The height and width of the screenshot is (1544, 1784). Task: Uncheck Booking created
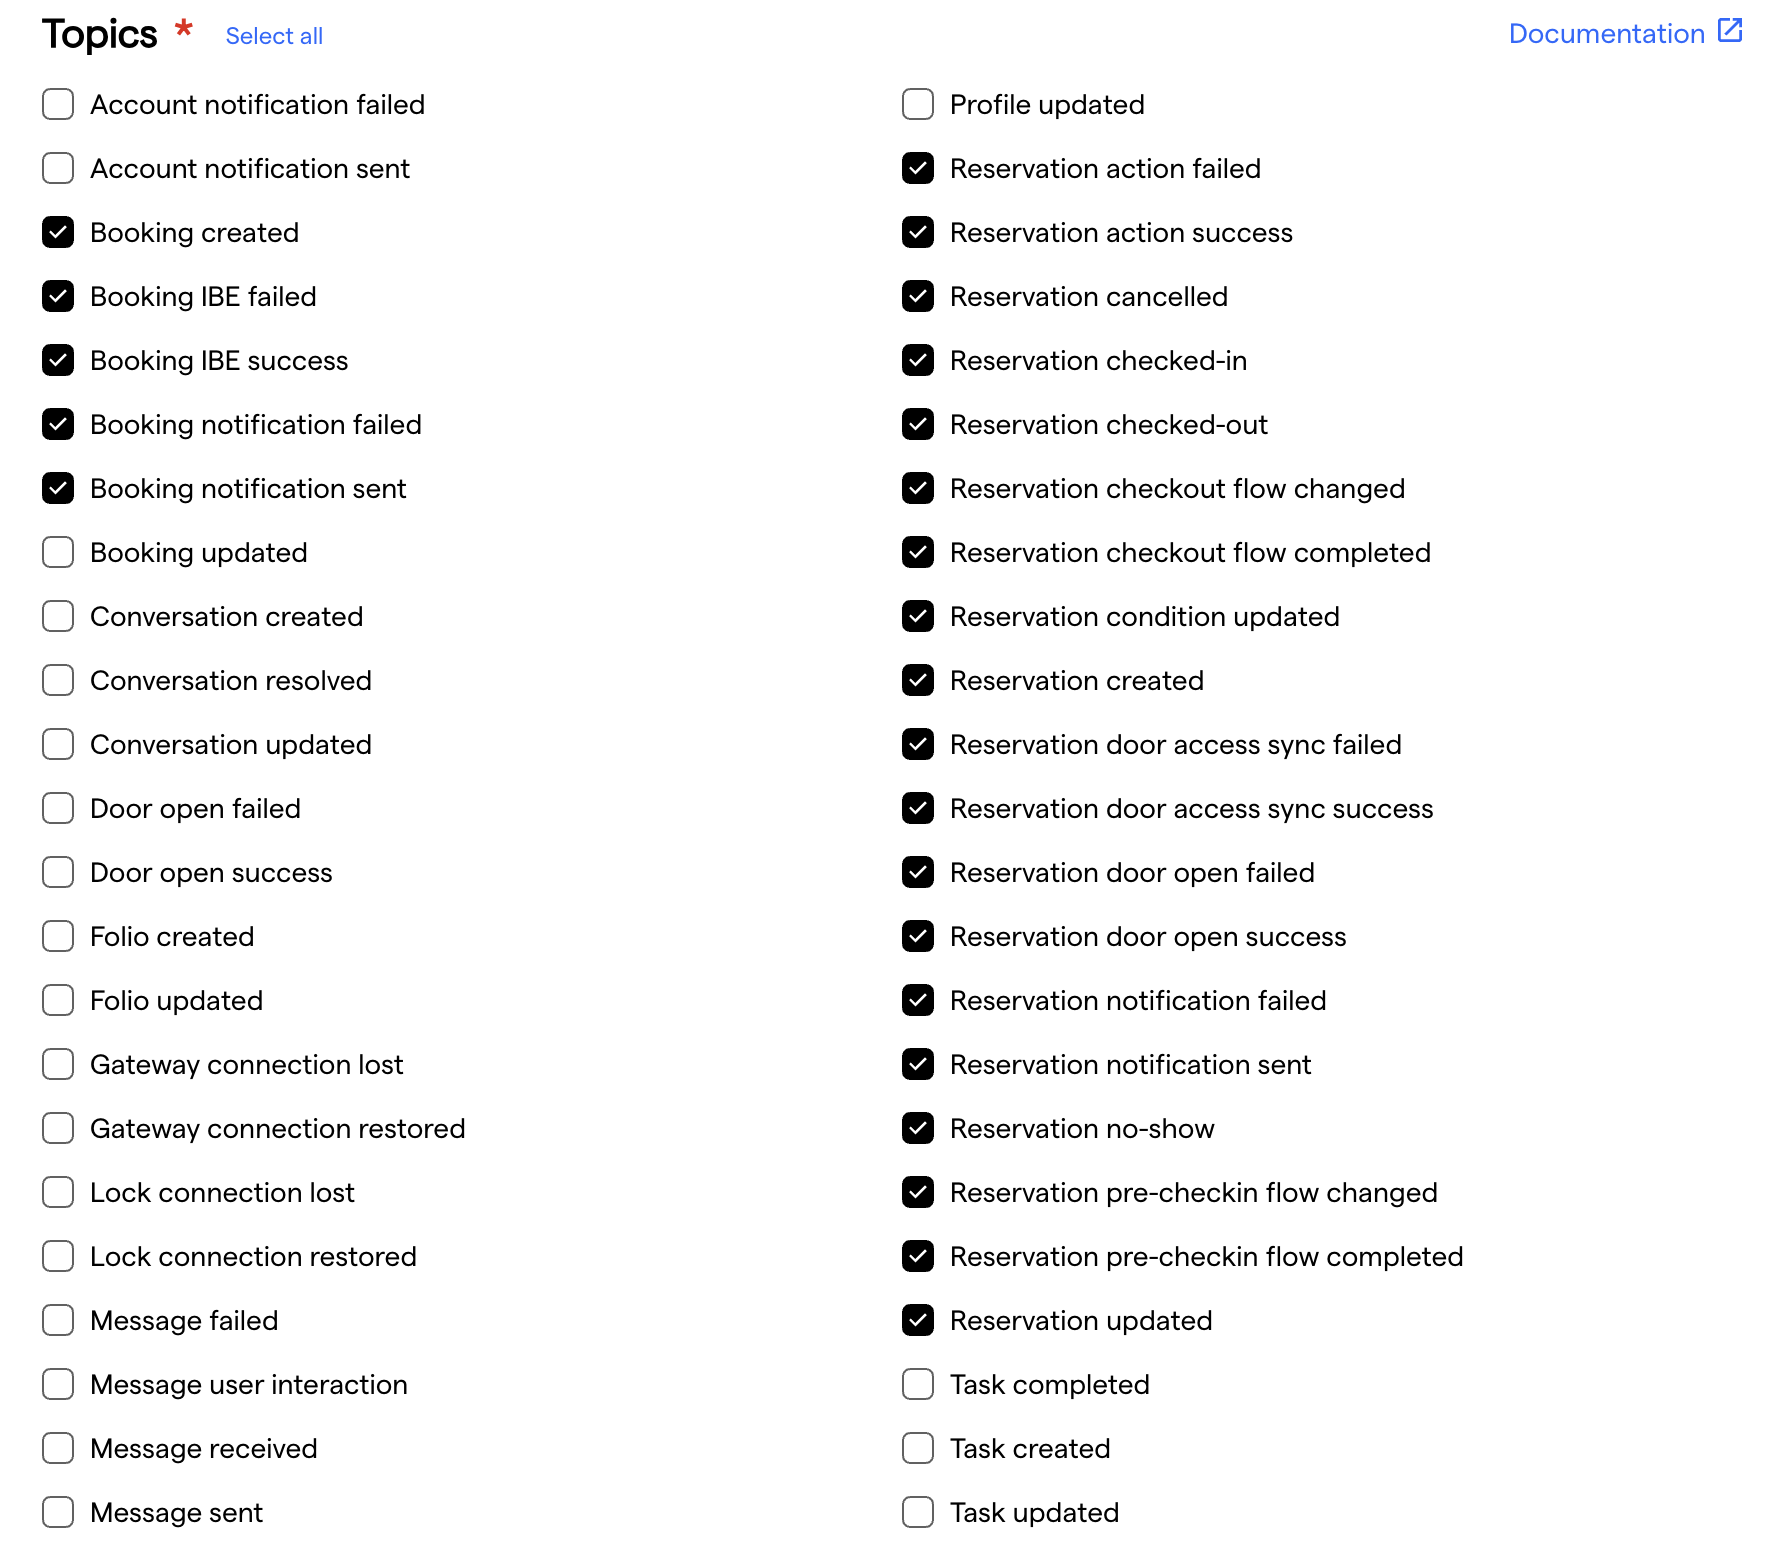pyautogui.click(x=58, y=232)
